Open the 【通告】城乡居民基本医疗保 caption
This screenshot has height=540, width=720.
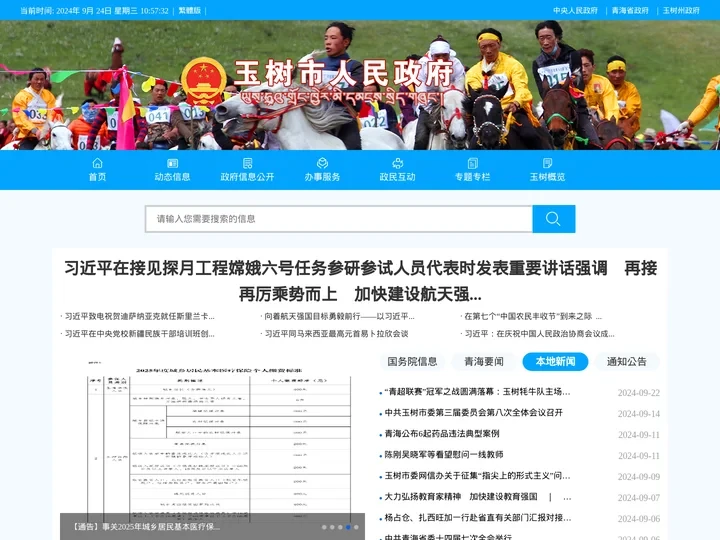146,527
